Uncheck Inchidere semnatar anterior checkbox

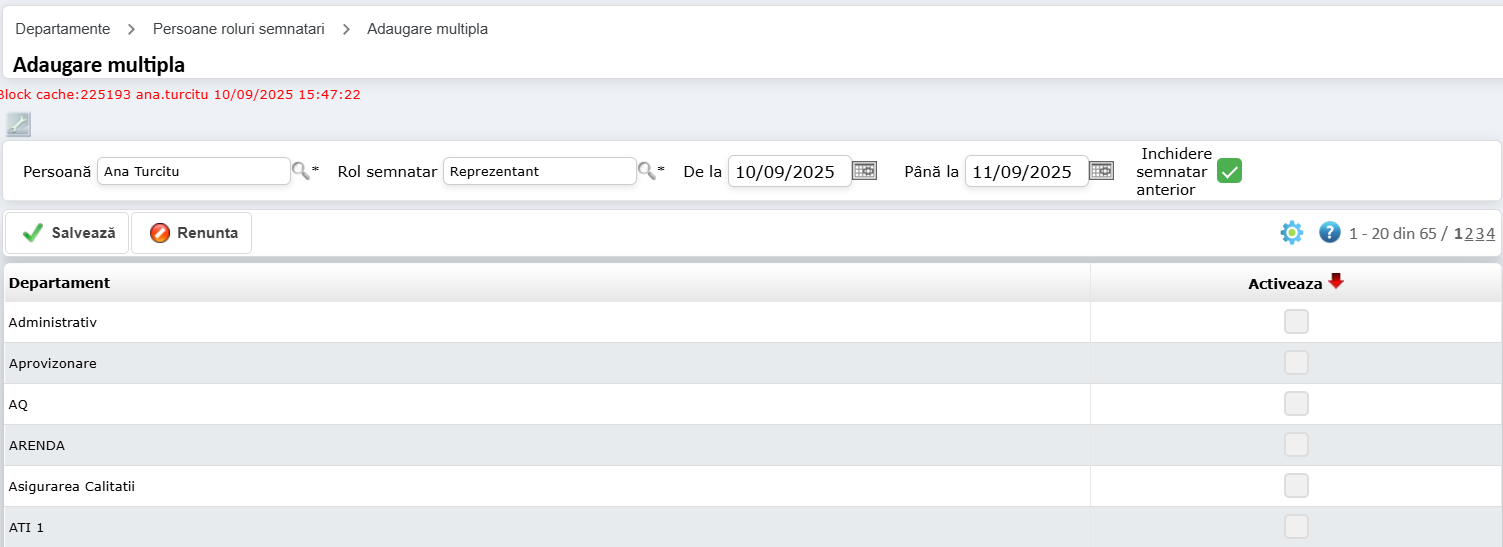click(1229, 171)
